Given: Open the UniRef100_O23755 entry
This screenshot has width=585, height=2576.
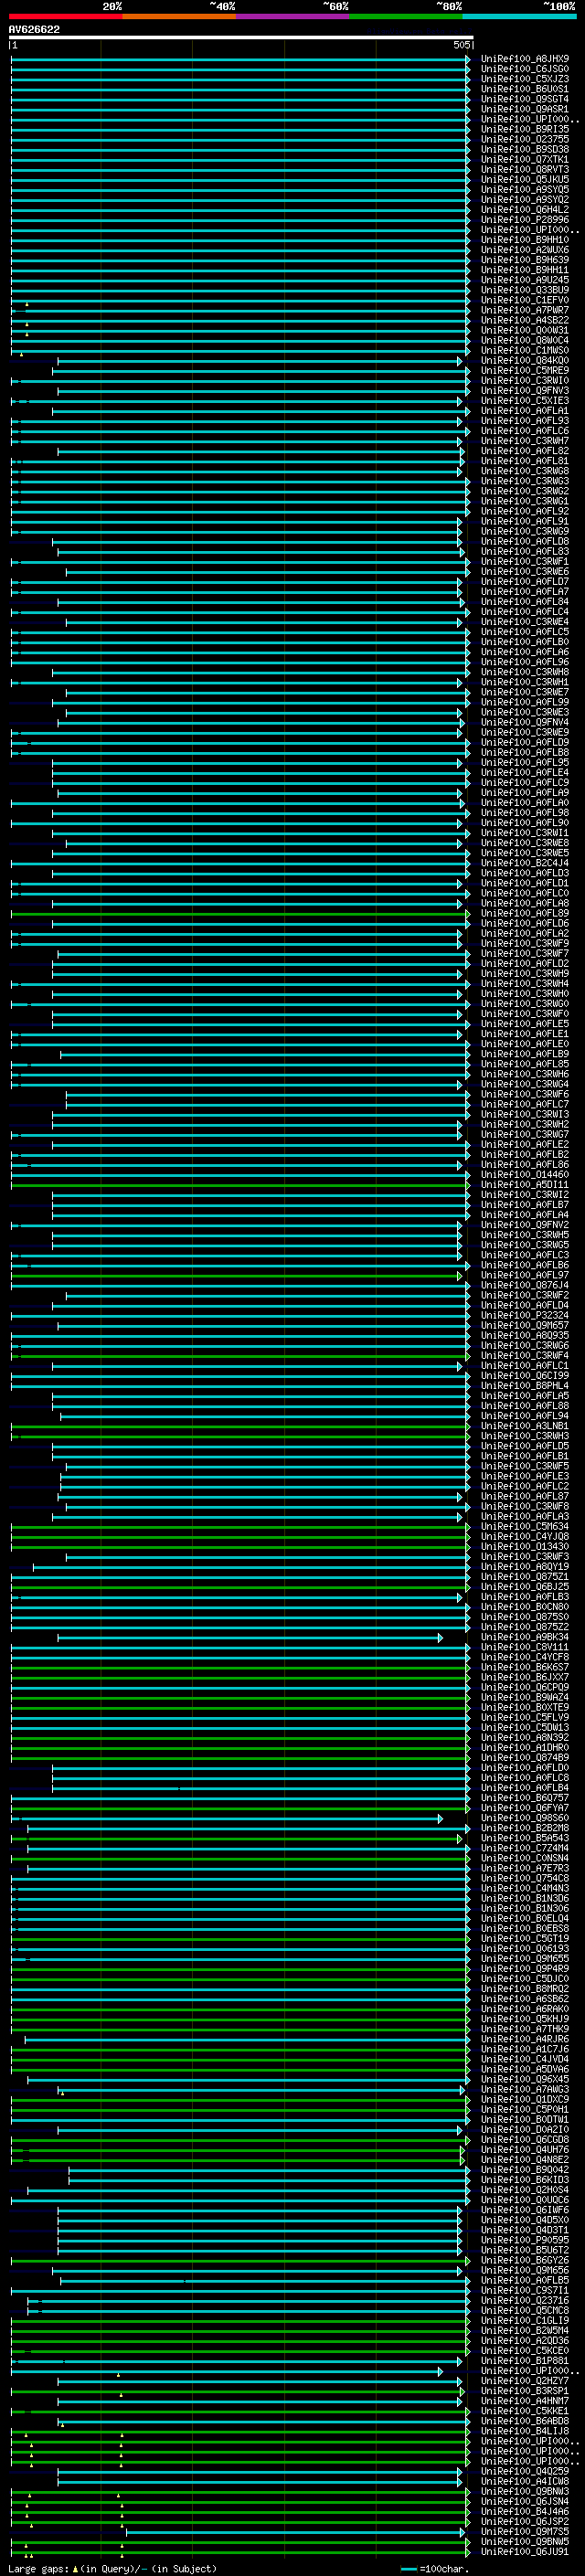Looking at the screenshot, I should click(525, 139).
